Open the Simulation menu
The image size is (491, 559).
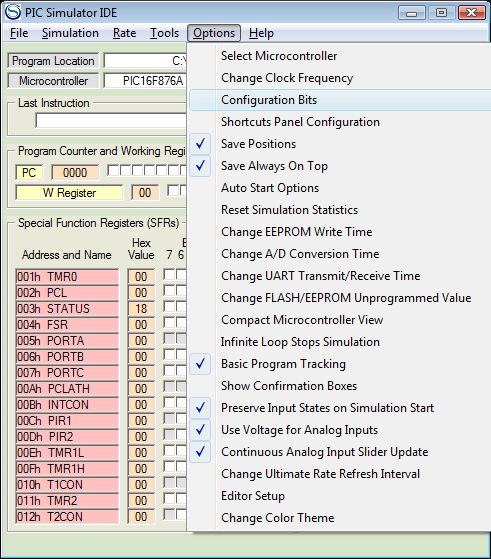tap(70, 33)
